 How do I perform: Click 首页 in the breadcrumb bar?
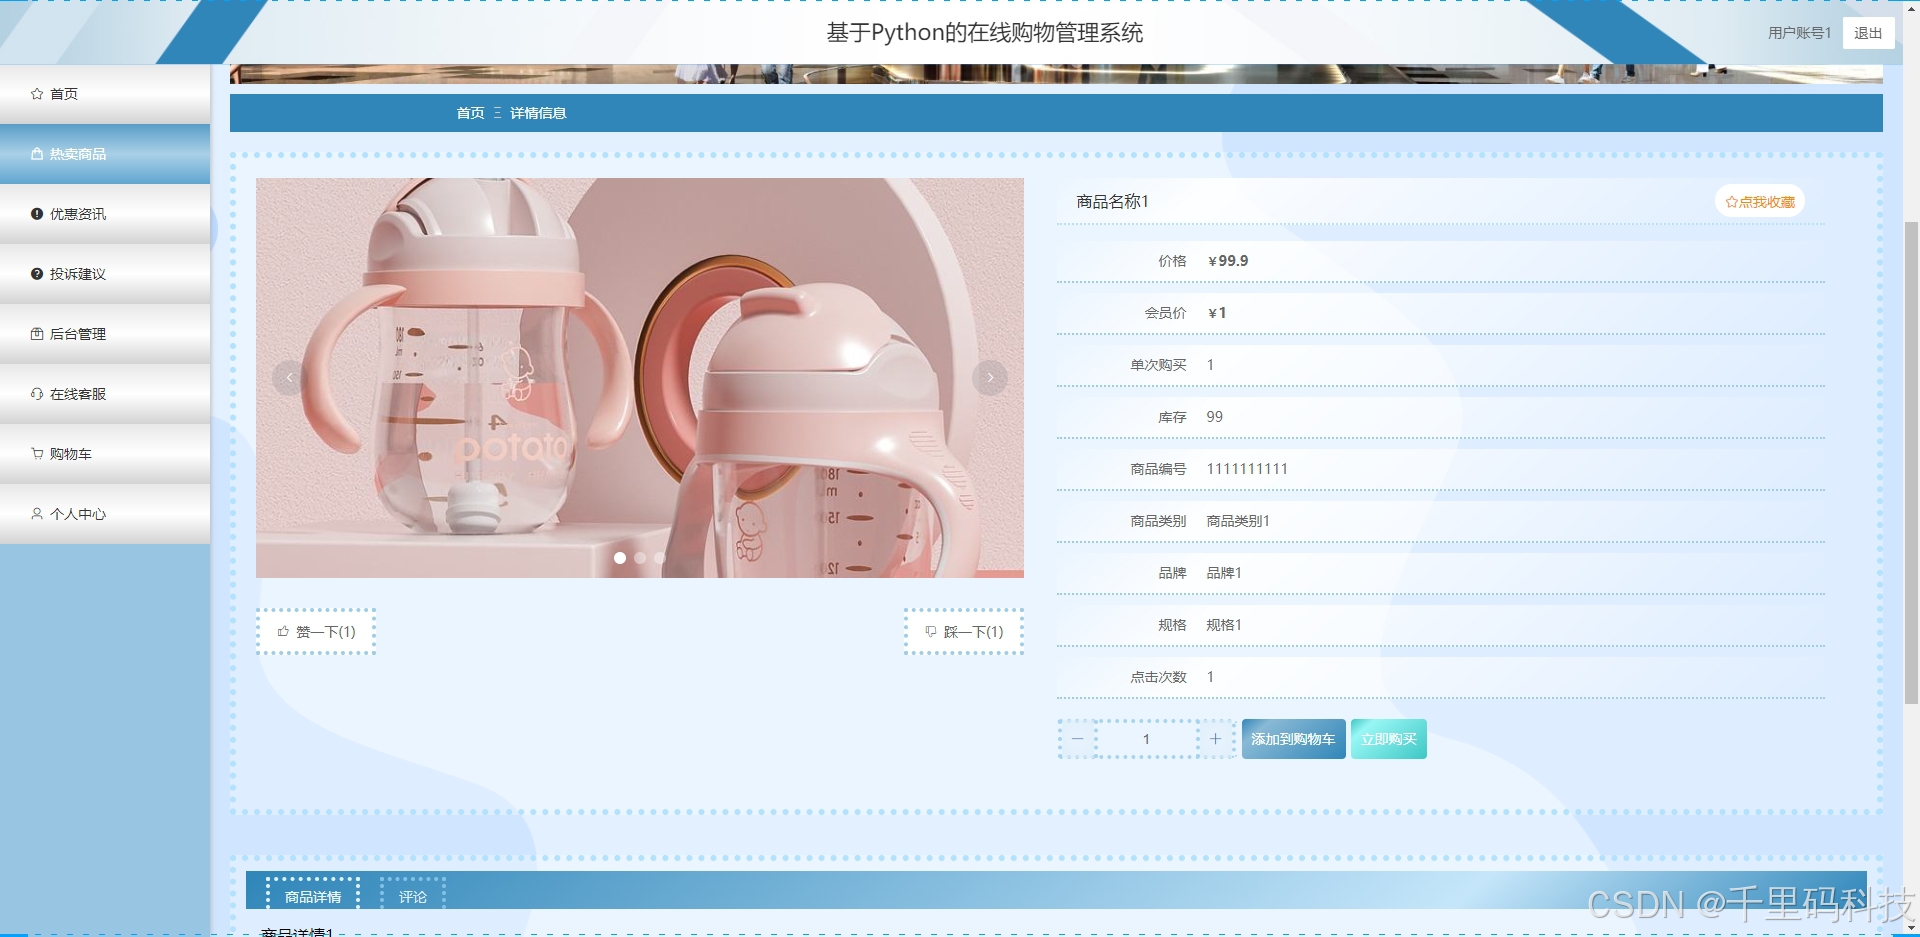click(x=470, y=113)
